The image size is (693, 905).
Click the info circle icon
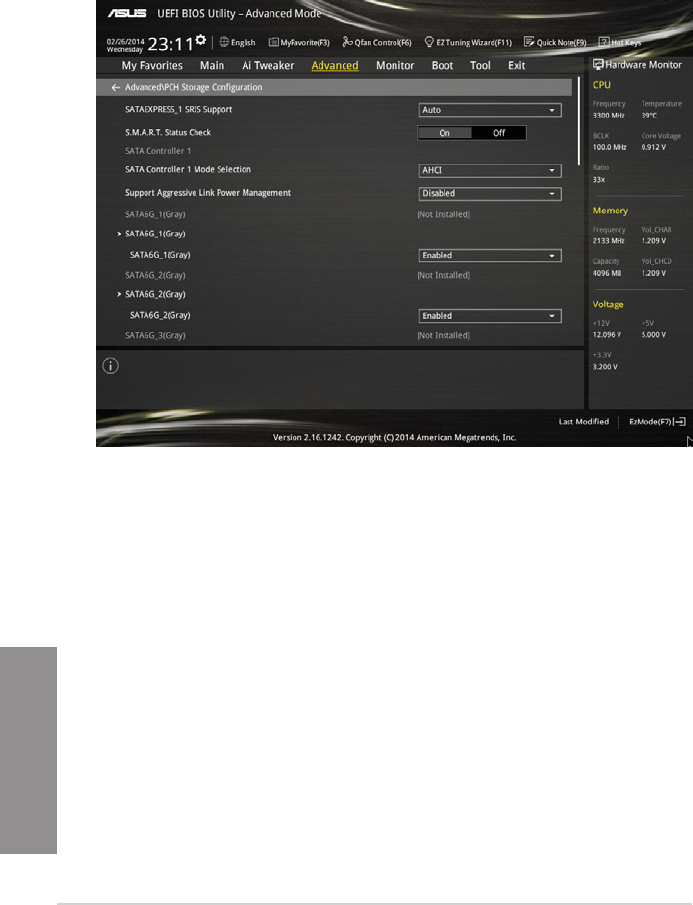(110, 366)
